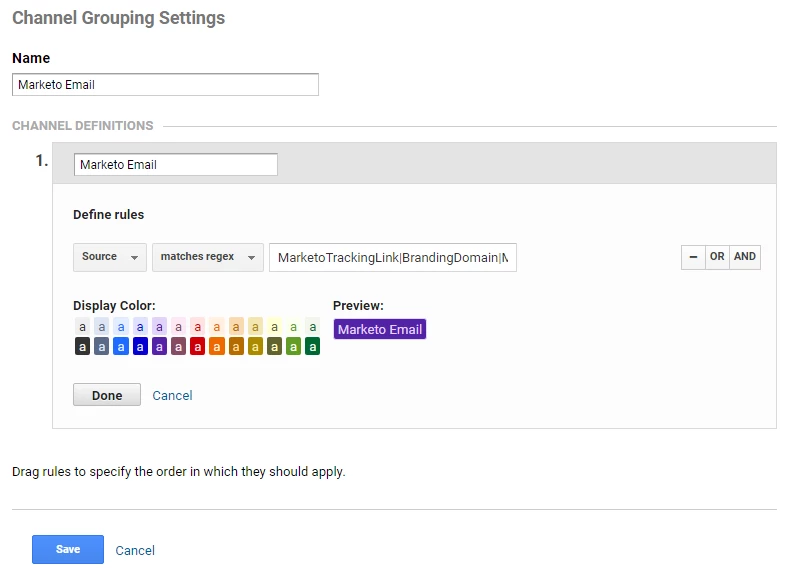Image resolution: width=808 pixels, height=578 pixels.
Task: Open the matches regex operator dropdown
Action: [208, 257]
